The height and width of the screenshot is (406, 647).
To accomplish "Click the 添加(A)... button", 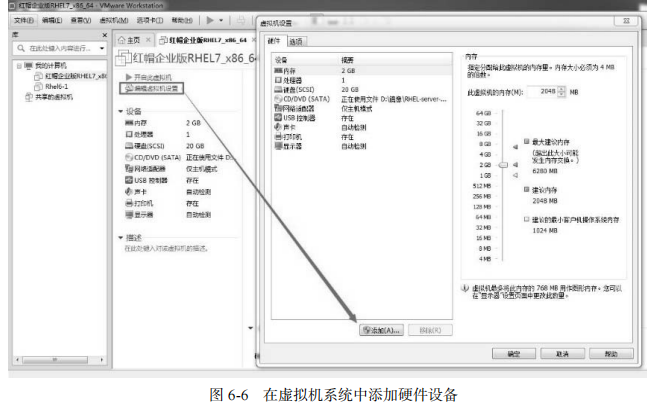I will coord(381,330).
